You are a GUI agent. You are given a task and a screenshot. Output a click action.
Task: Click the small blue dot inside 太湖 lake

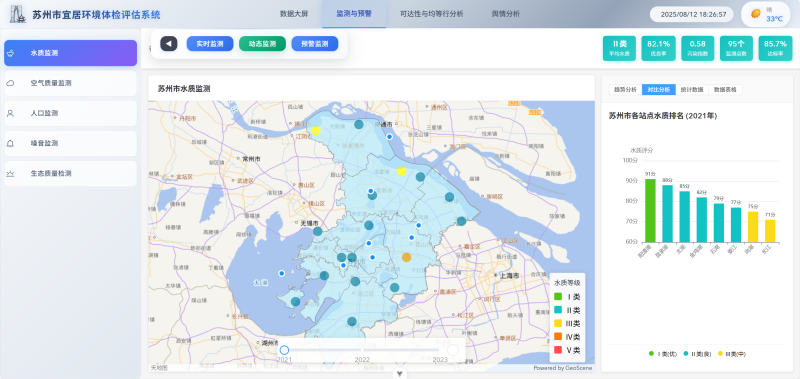pos(281,273)
